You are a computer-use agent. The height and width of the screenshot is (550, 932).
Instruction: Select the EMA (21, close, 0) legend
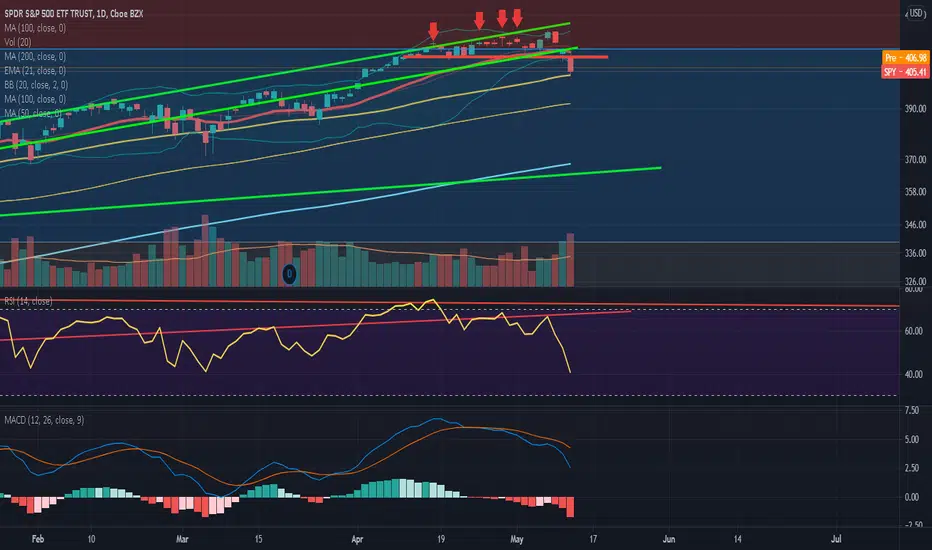35,71
